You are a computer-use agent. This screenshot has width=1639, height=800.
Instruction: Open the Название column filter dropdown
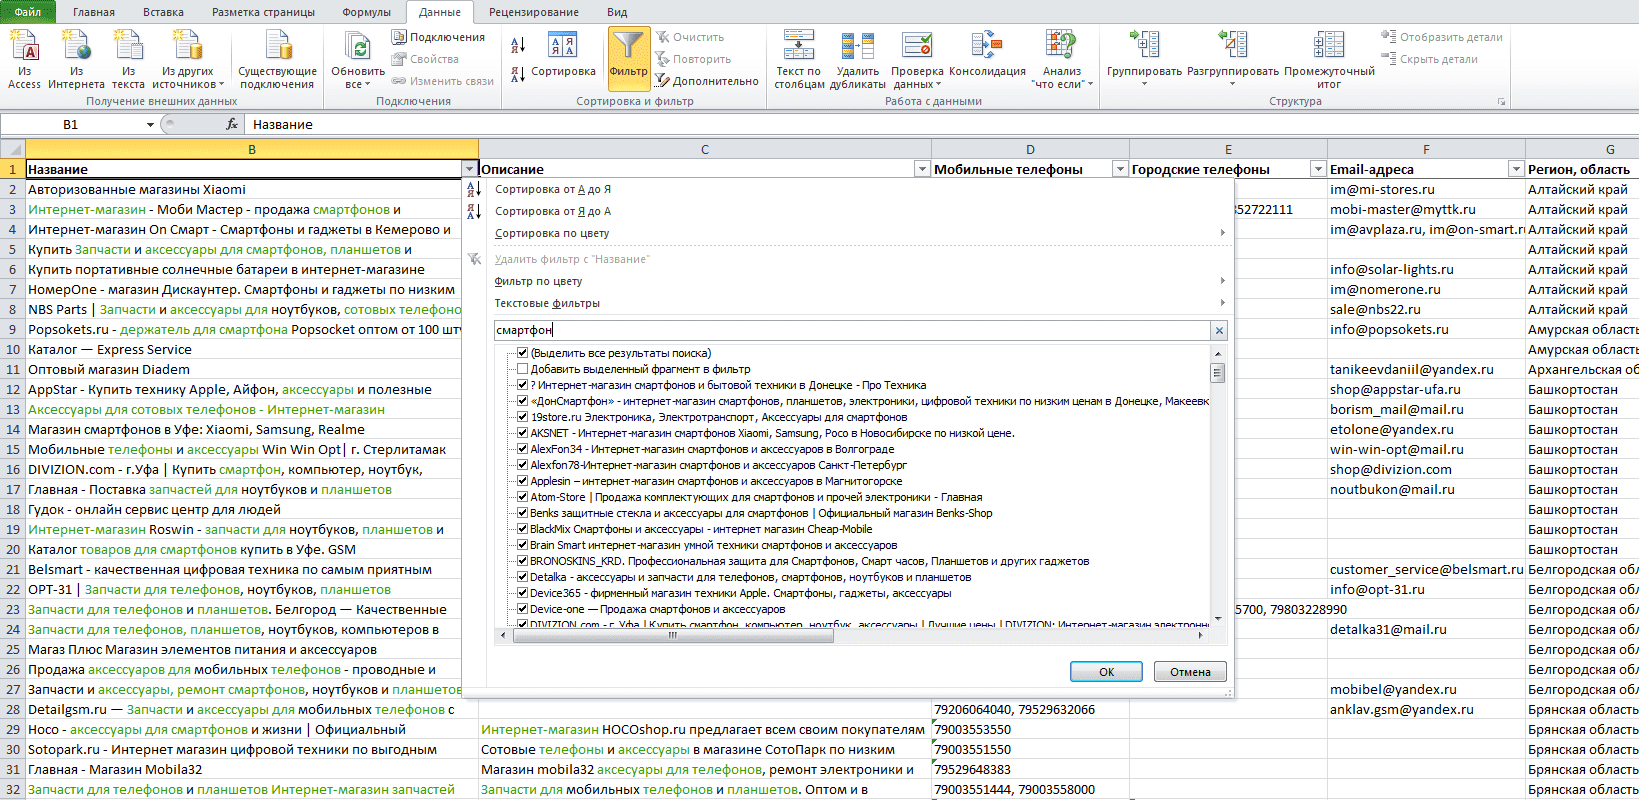point(470,169)
